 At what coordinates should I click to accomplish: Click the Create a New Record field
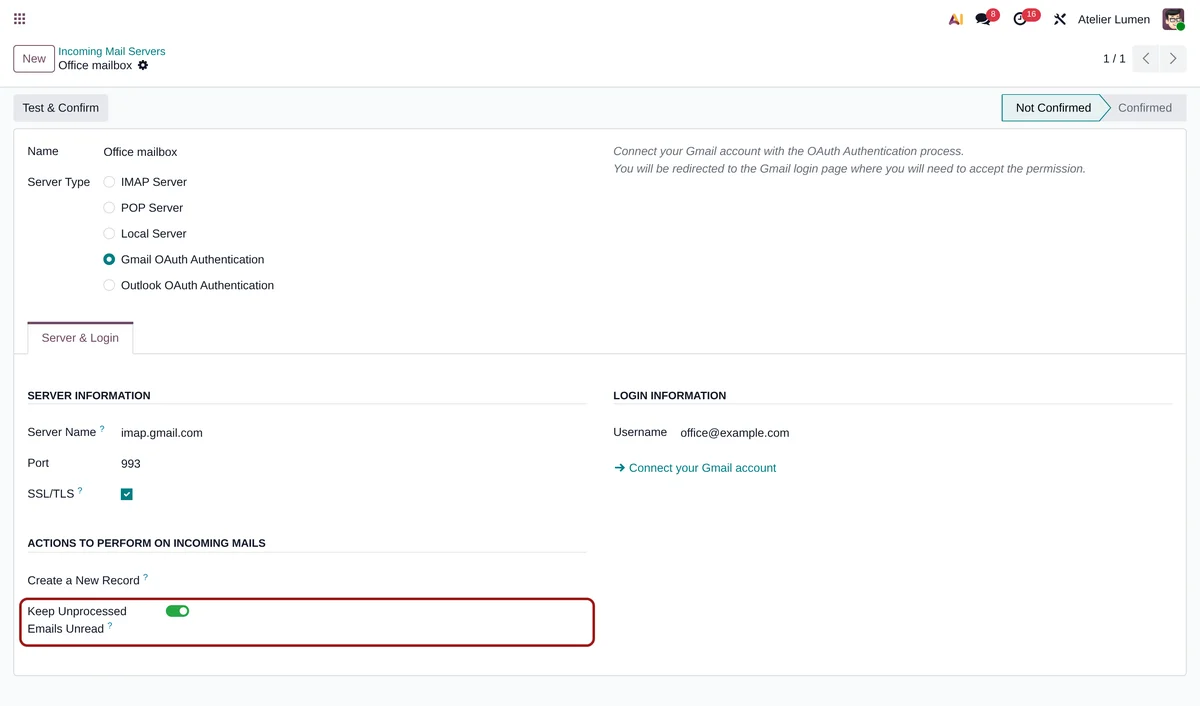[x=375, y=580]
